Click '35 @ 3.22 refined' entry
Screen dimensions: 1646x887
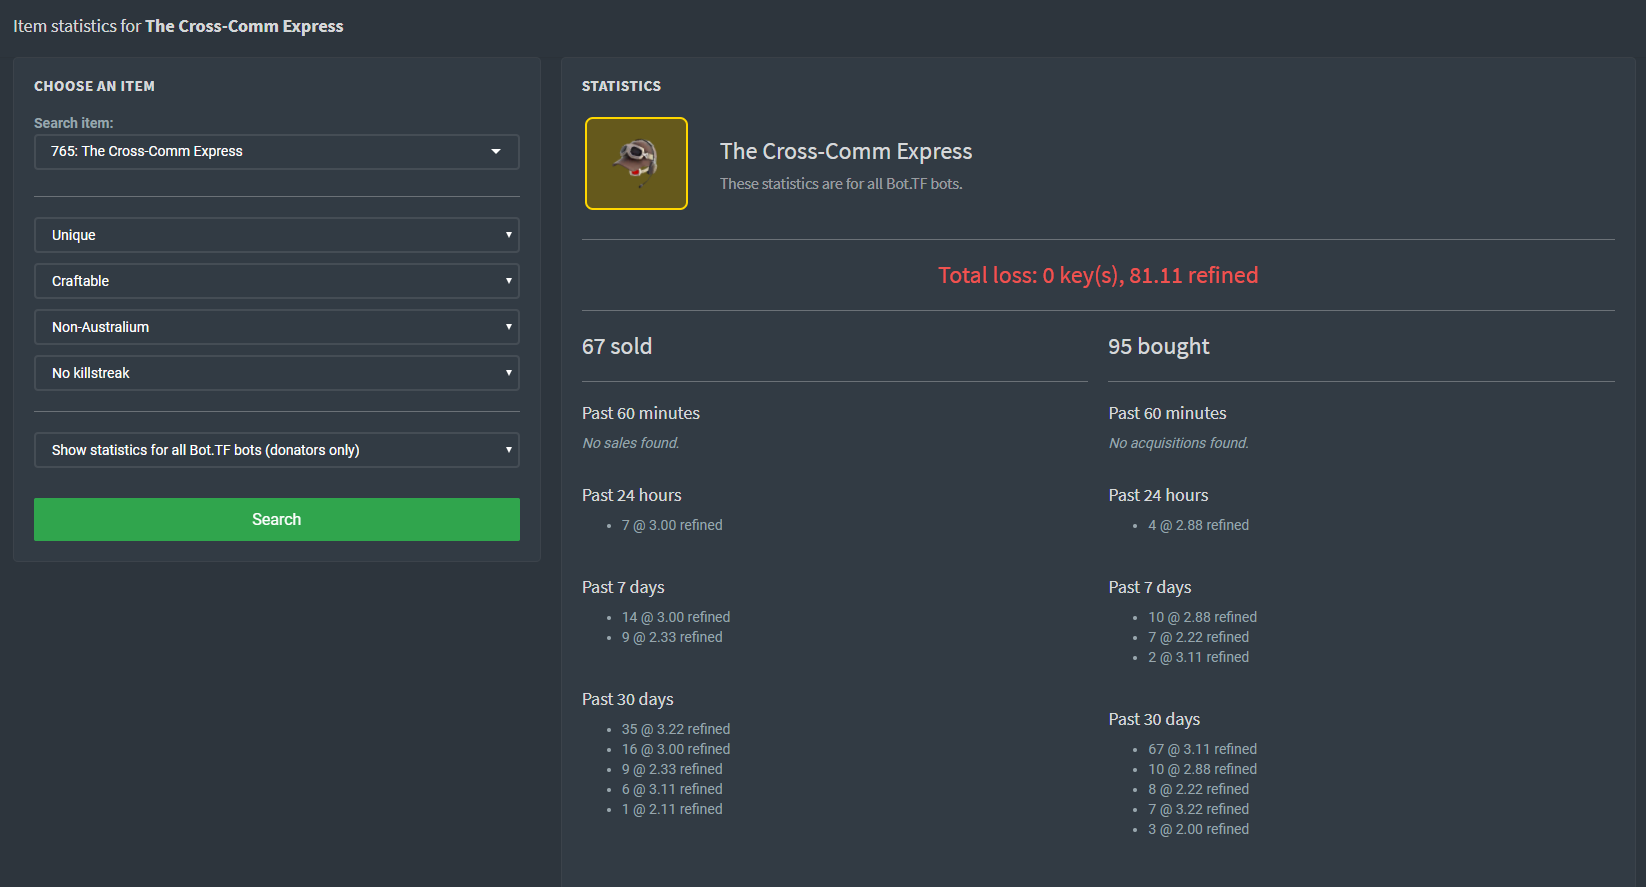676,729
